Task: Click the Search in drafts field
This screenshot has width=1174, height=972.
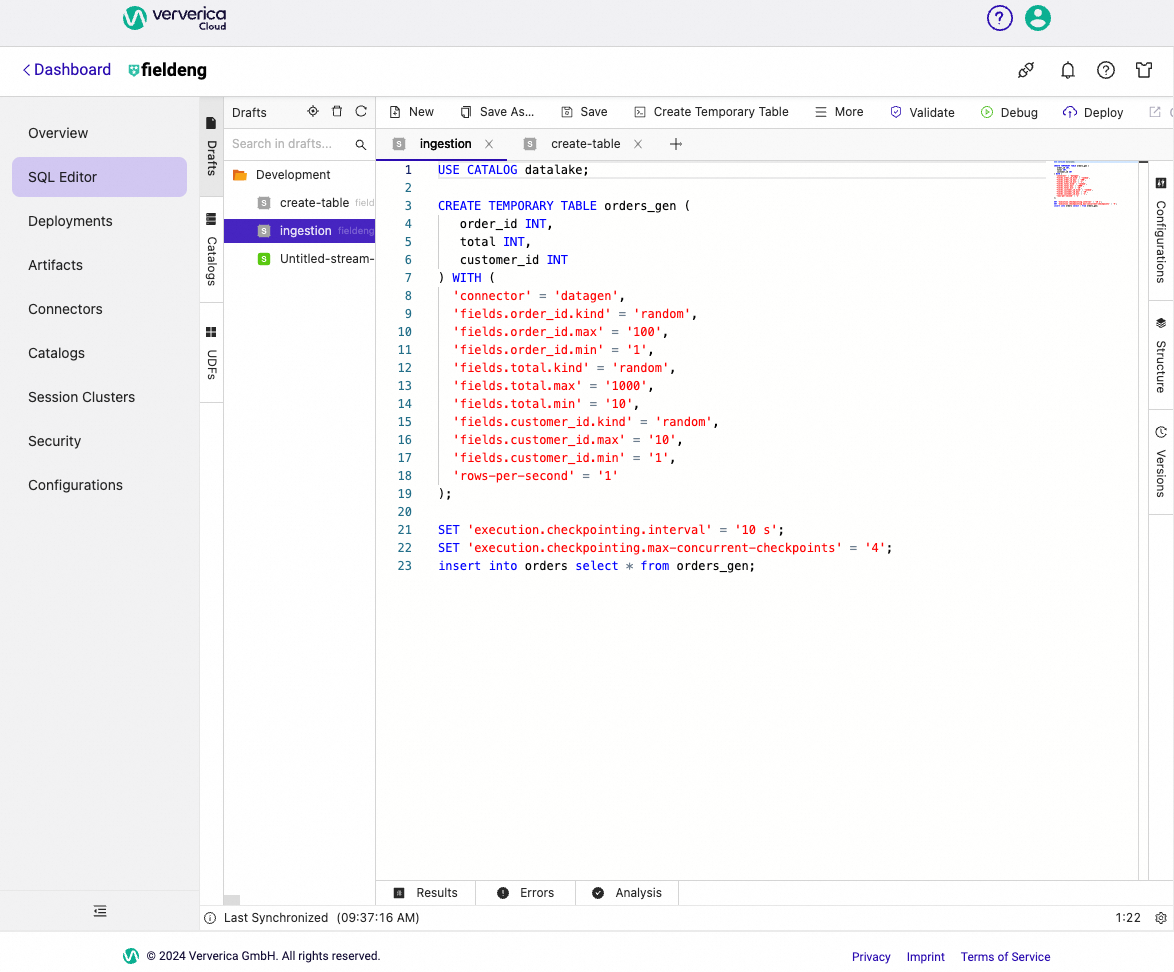Action: point(290,143)
